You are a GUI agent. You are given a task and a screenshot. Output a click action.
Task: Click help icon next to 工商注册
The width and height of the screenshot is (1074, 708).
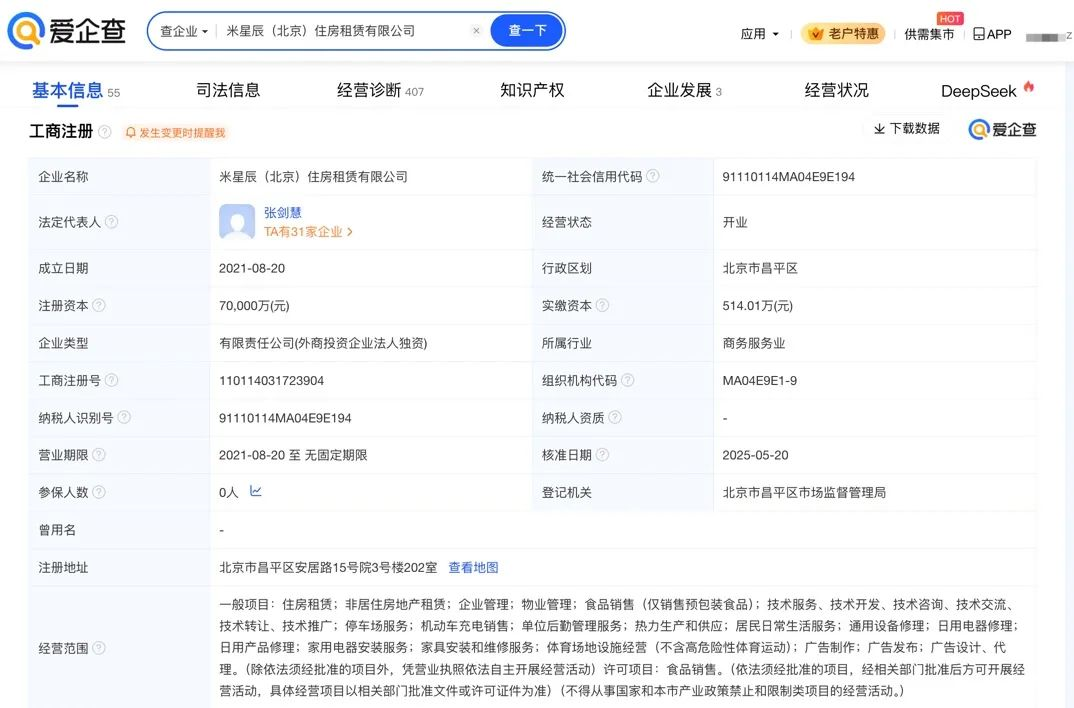(x=105, y=132)
